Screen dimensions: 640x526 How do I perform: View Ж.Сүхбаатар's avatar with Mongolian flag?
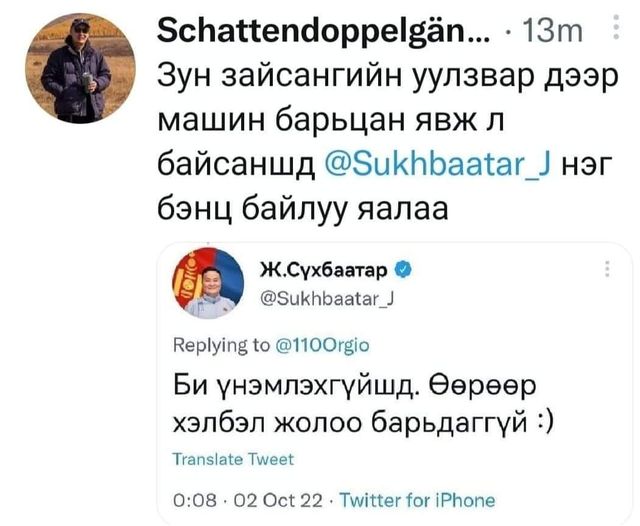tap(208, 283)
